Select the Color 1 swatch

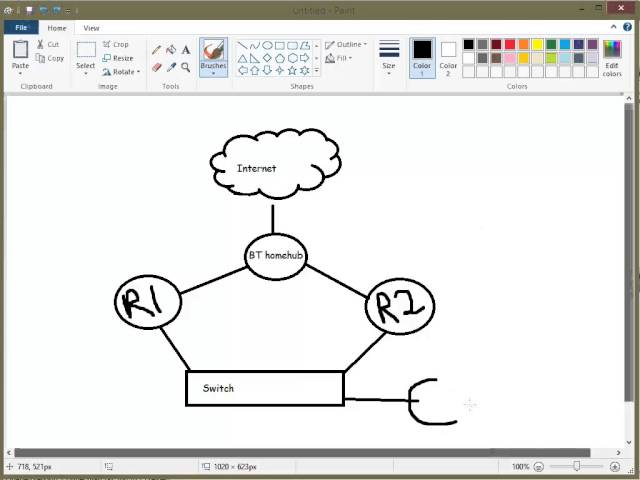pos(422,58)
